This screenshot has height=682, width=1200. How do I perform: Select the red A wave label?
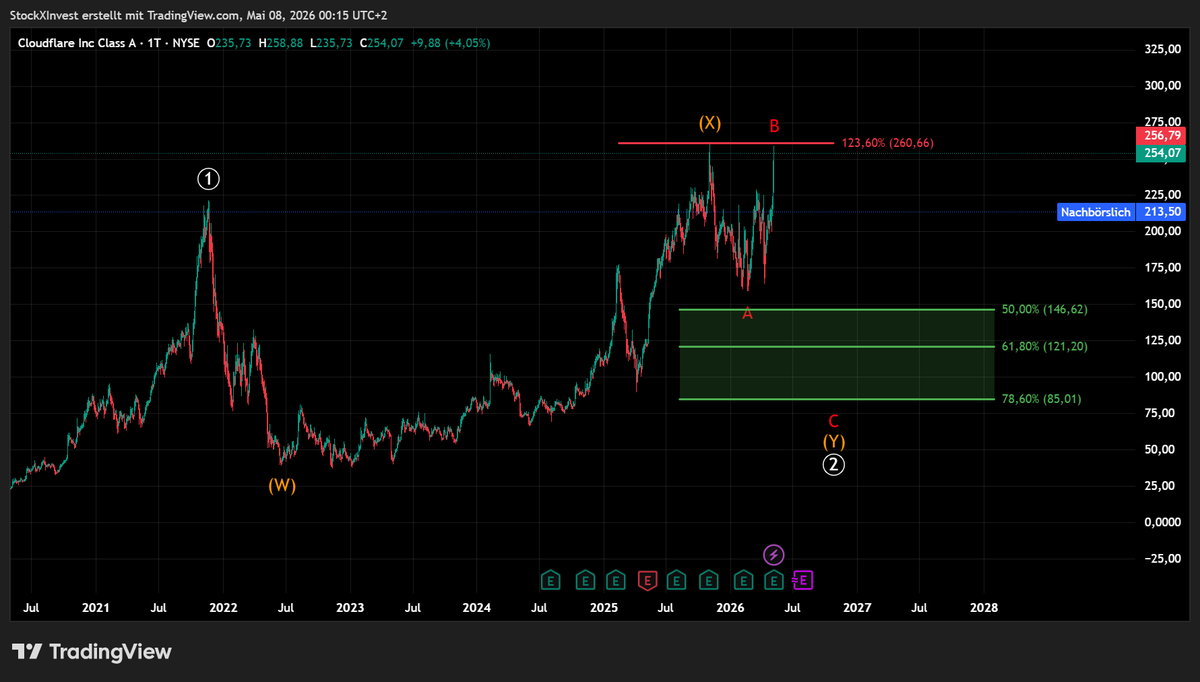(747, 313)
